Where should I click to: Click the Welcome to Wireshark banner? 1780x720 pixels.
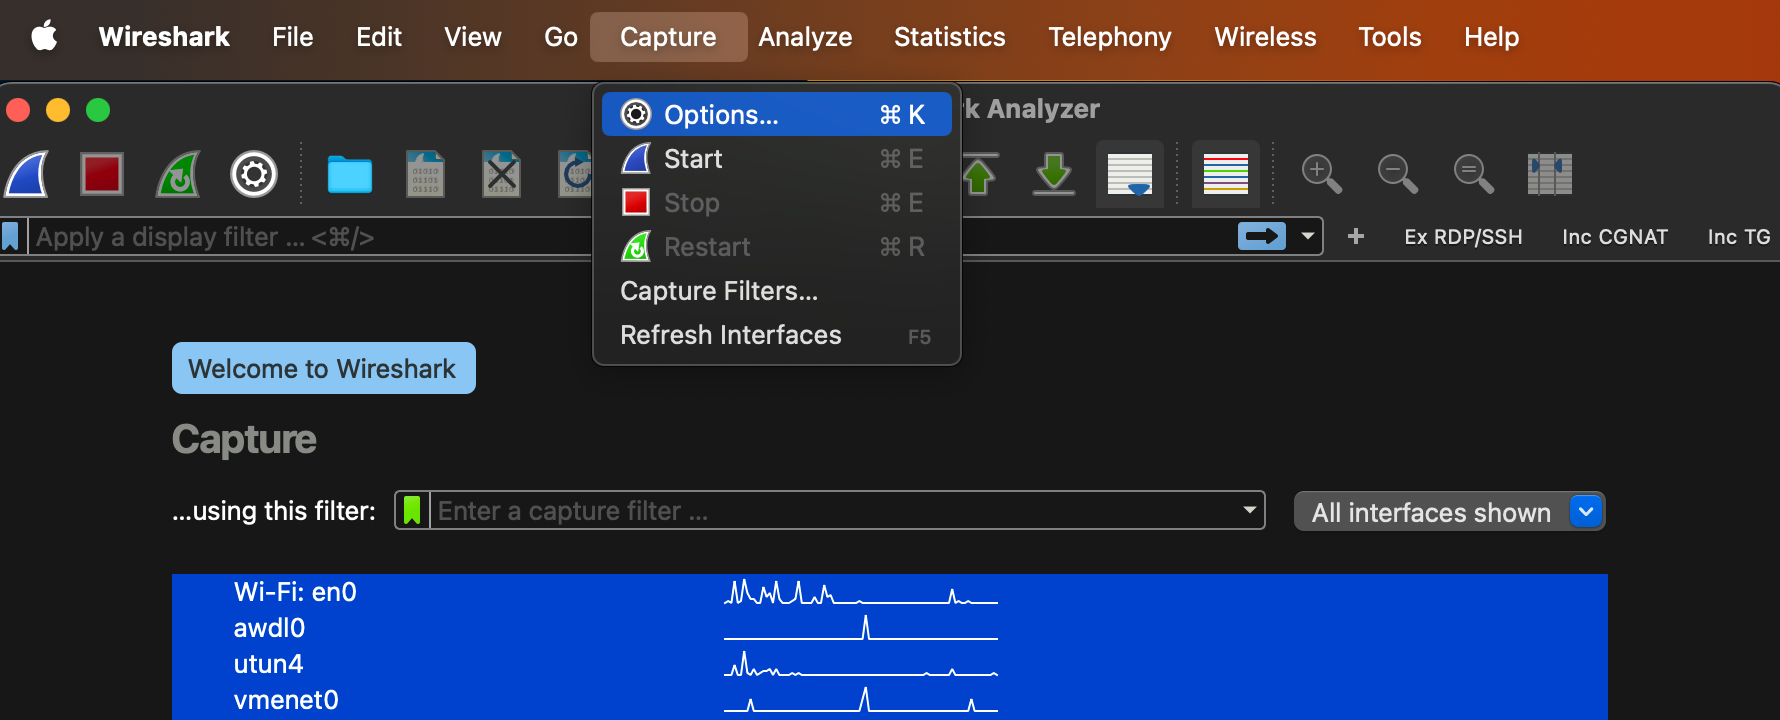[x=324, y=368]
